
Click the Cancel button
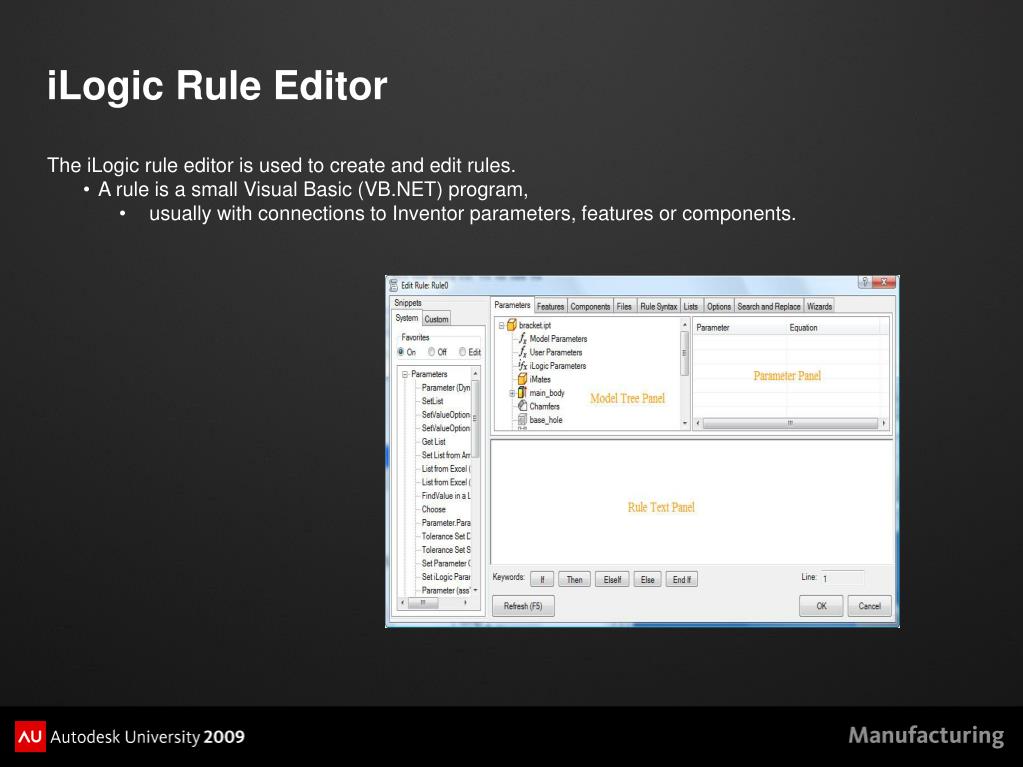tap(869, 606)
